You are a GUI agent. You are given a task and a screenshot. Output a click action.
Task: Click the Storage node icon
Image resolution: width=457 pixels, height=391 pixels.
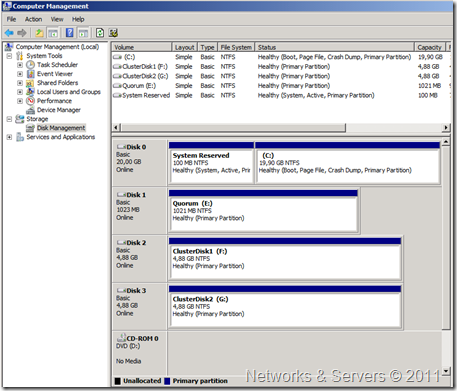coord(20,119)
